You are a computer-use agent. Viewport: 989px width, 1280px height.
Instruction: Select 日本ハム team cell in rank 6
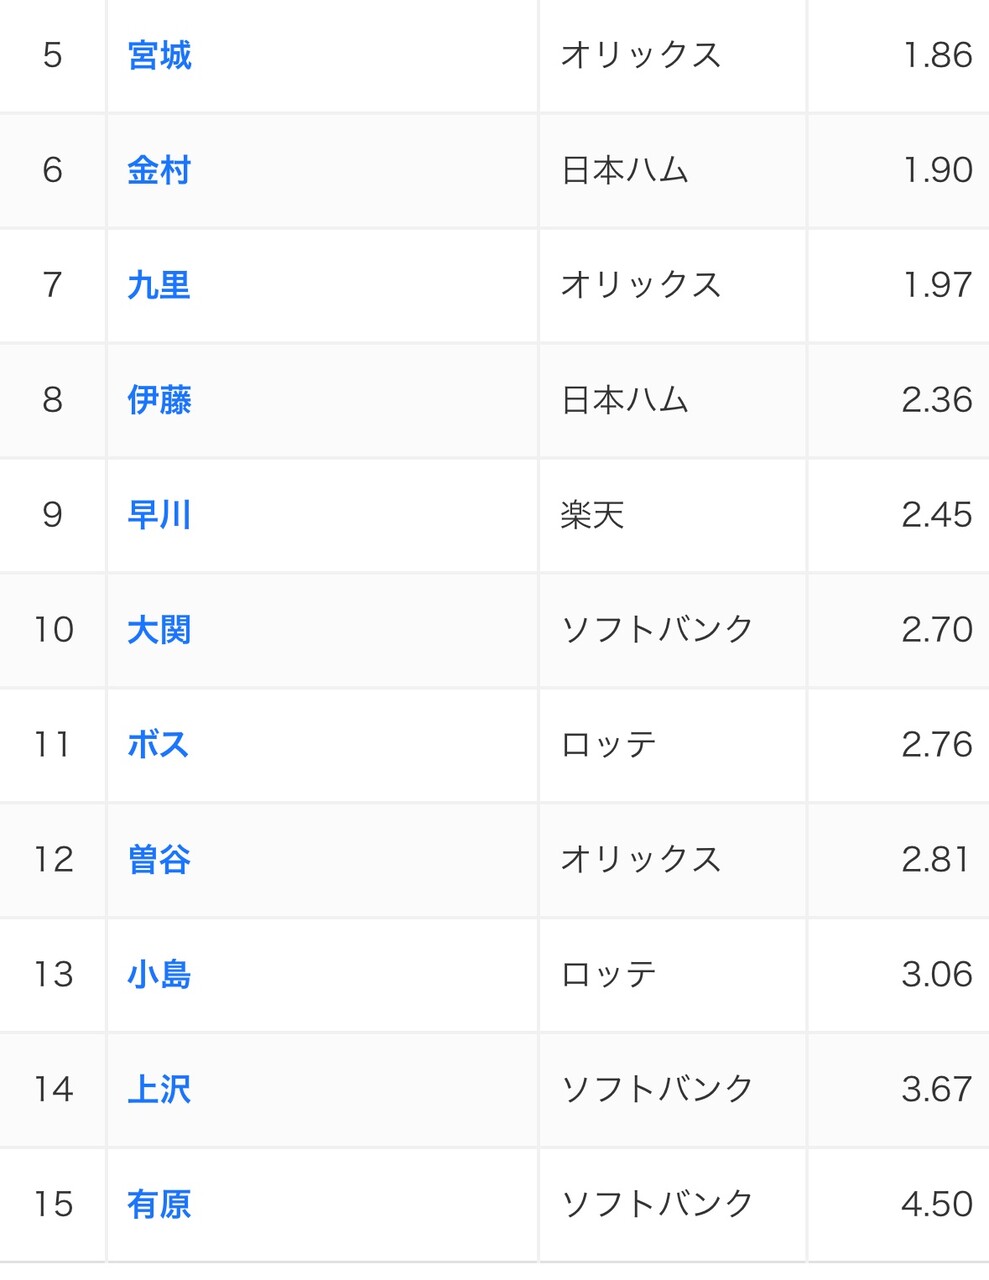pos(672,170)
